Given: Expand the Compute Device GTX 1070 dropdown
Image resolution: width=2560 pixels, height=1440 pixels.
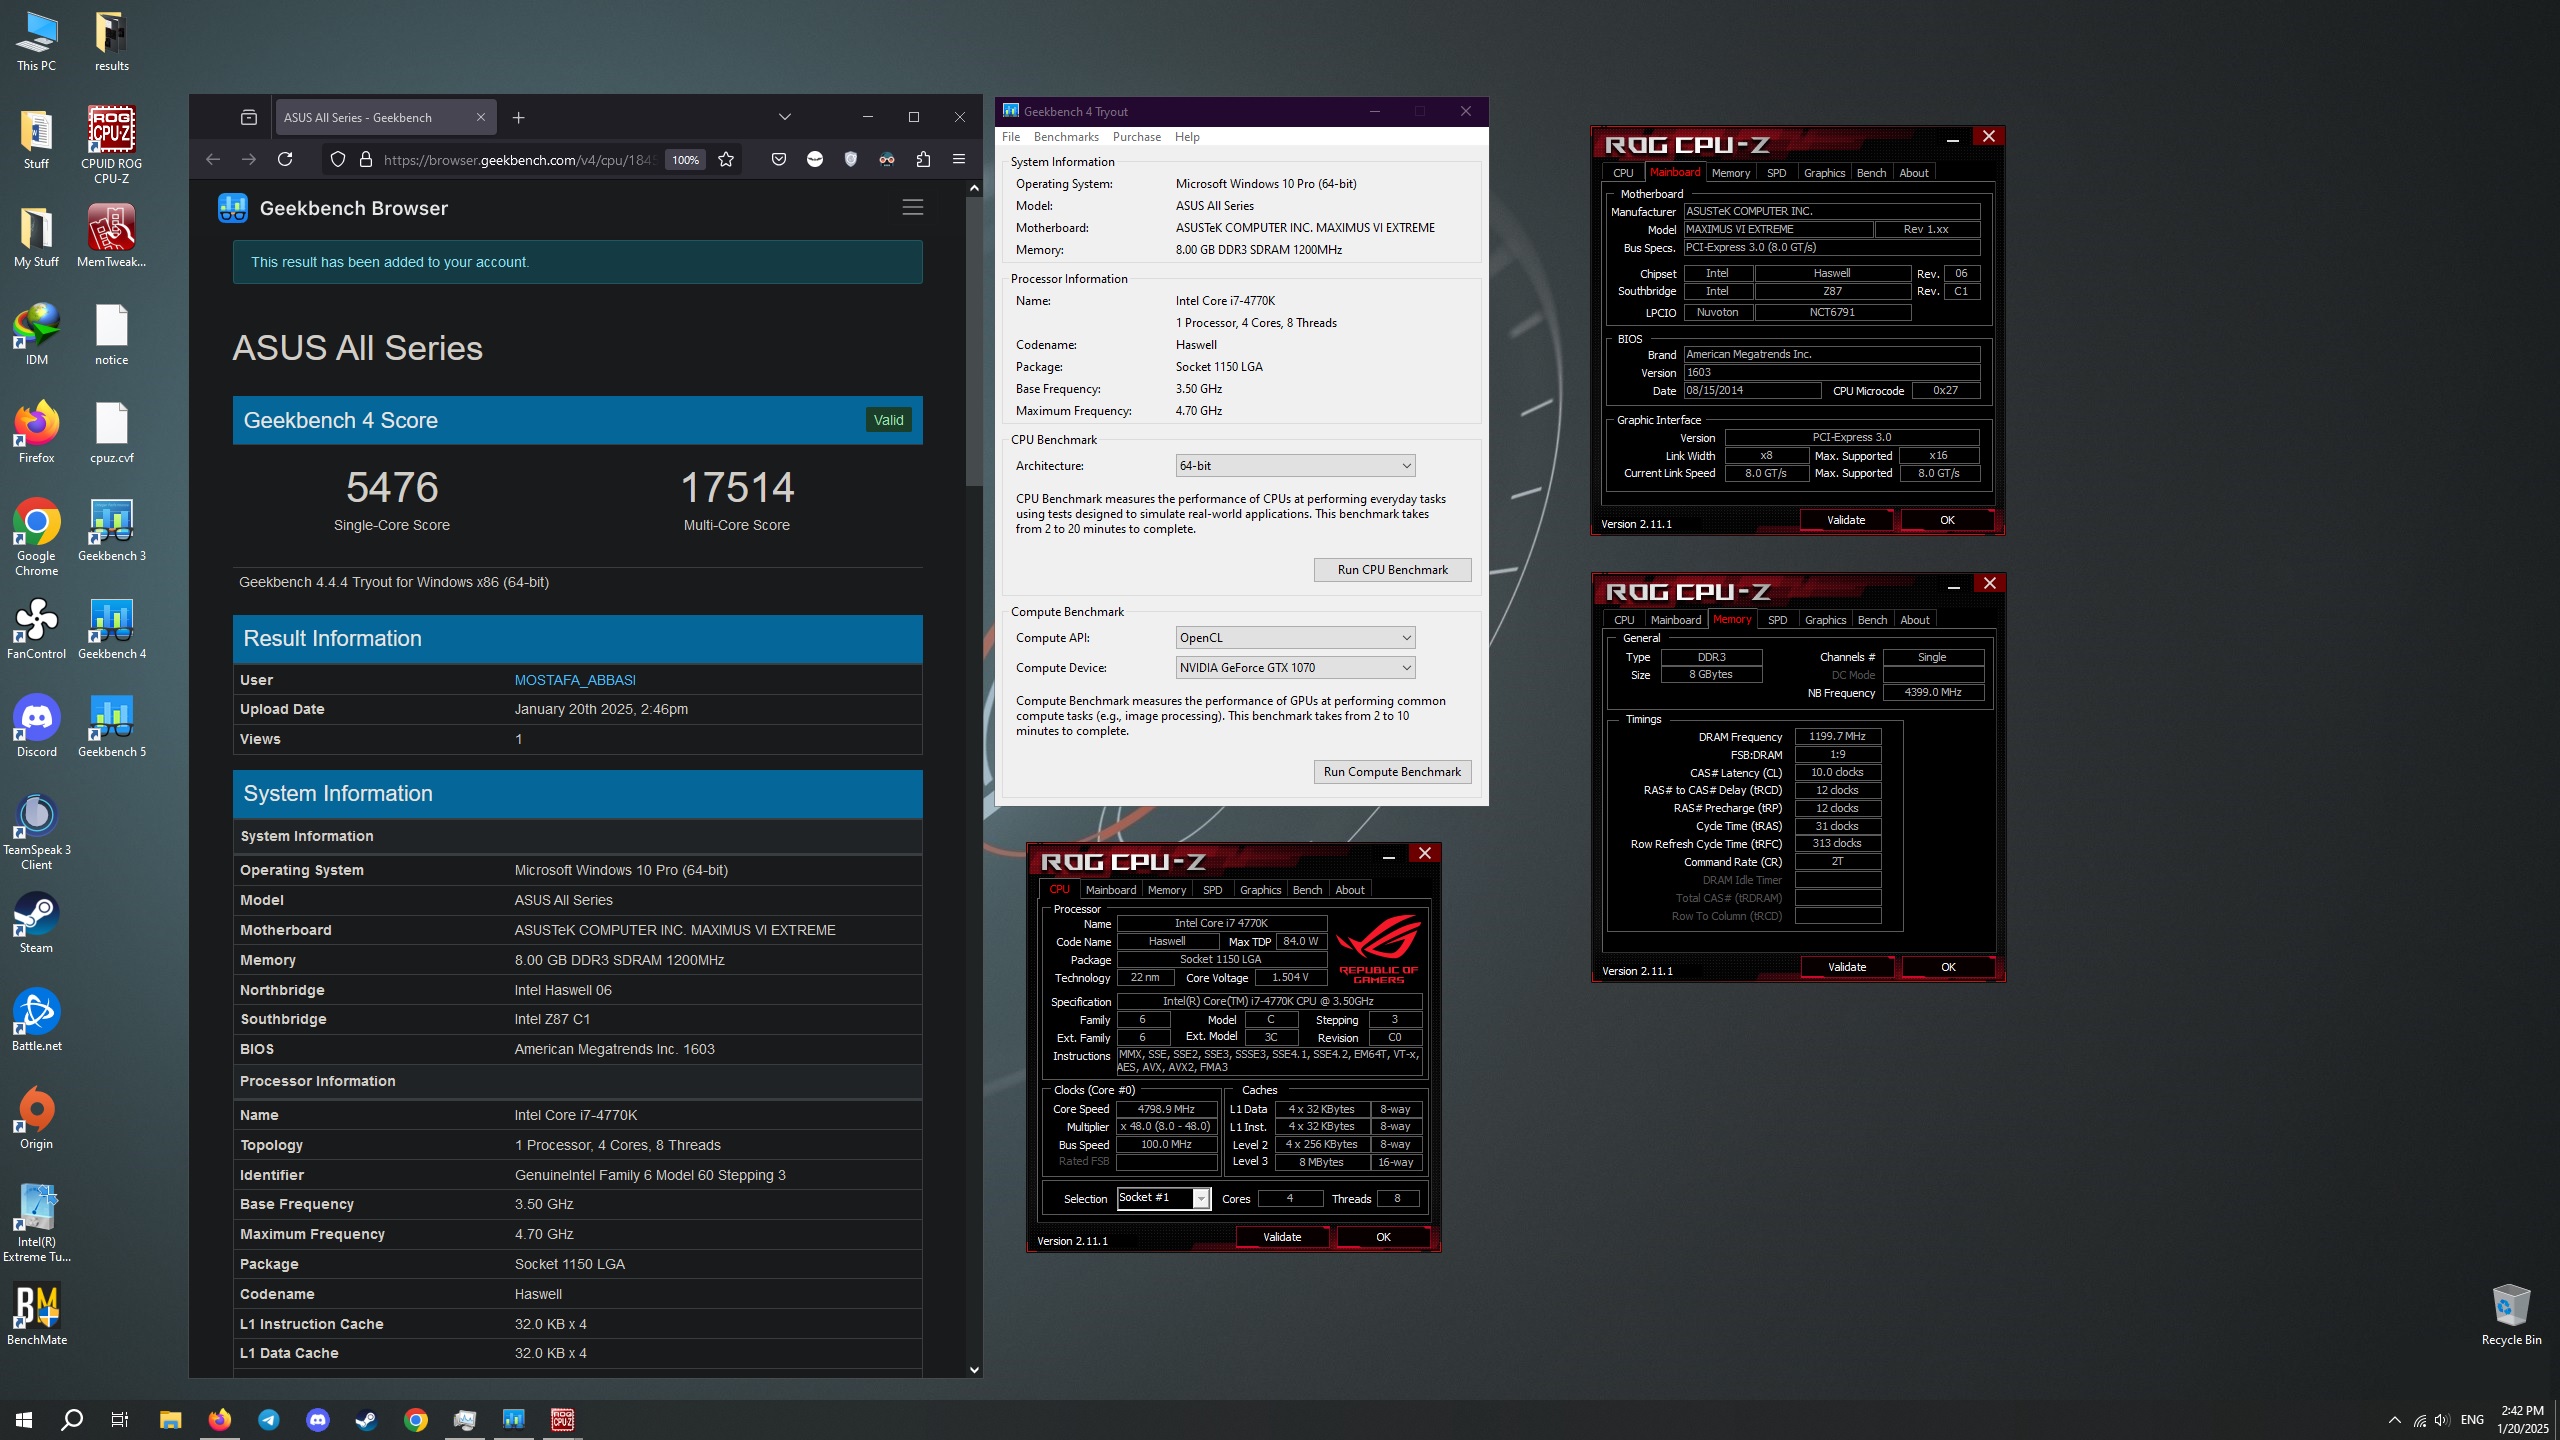Looking at the screenshot, I should point(1295,667).
